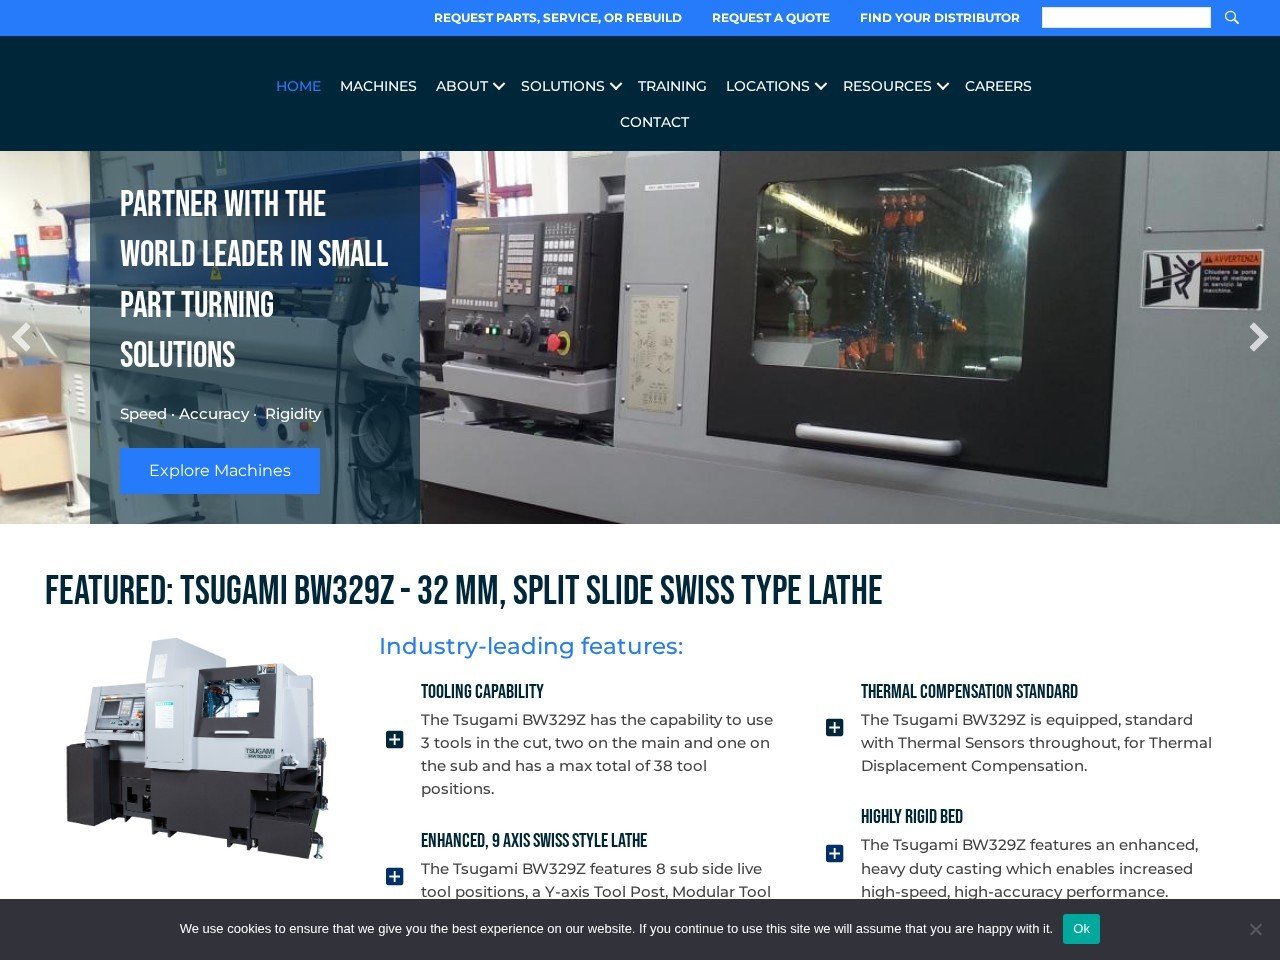The width and height of the screenshot is (1280, 960).
Task: Click the search magnifier icon
Action: pos(1231,17)
